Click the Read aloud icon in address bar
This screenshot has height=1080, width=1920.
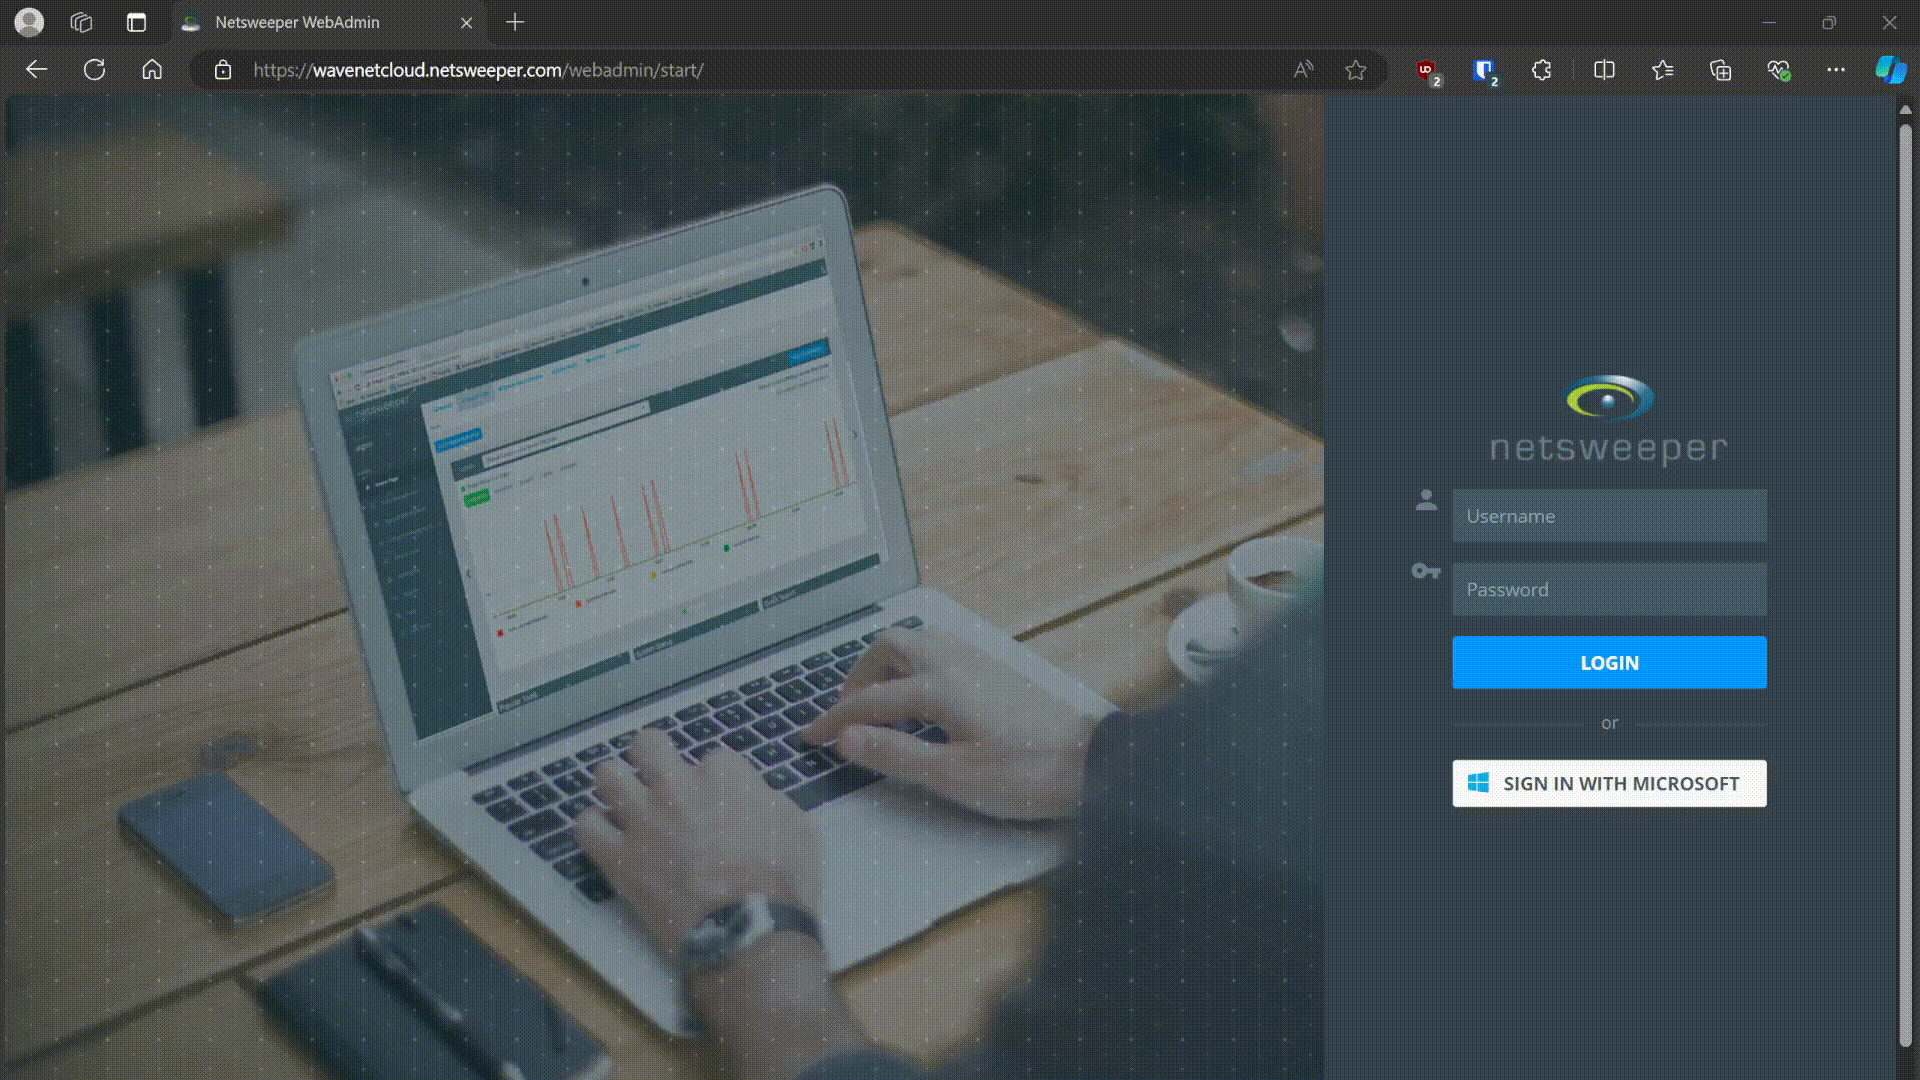[1302, 70]
